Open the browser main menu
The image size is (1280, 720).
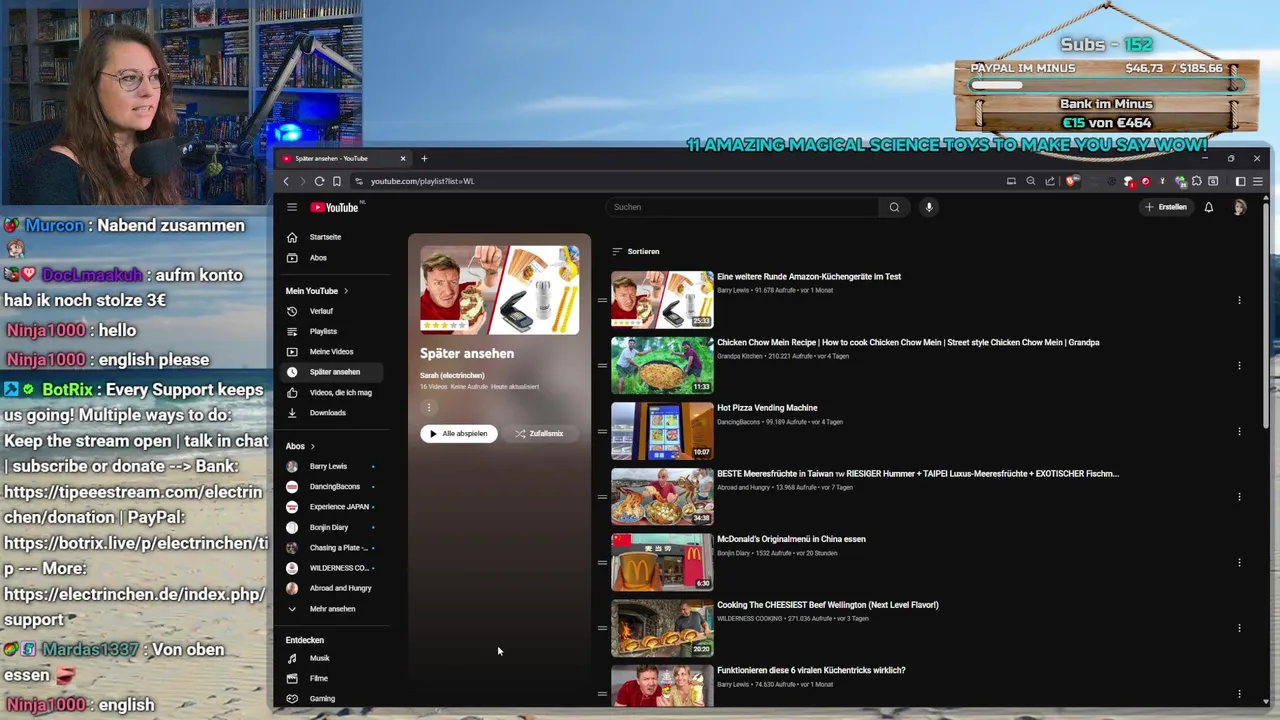coord(1258,181)
